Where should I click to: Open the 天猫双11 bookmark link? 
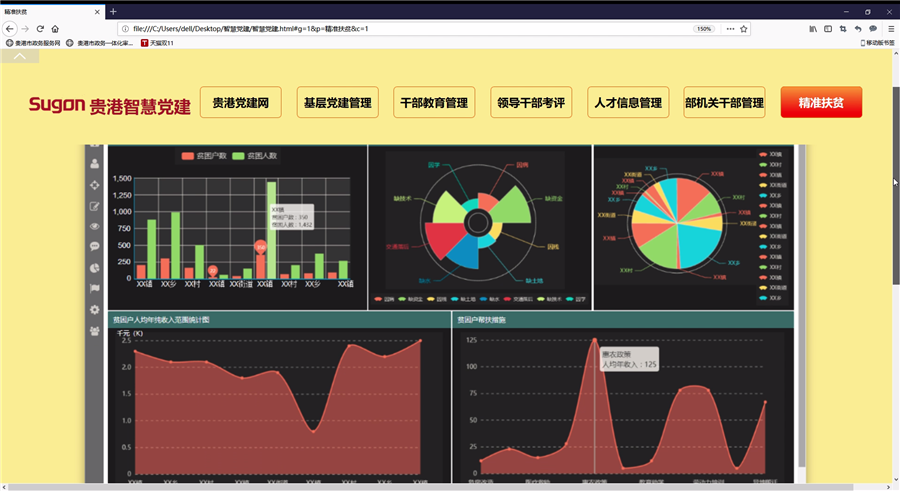(157, 43)
